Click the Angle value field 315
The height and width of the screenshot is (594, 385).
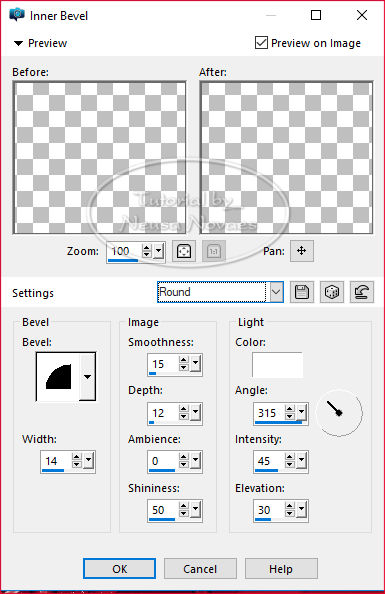269,413
